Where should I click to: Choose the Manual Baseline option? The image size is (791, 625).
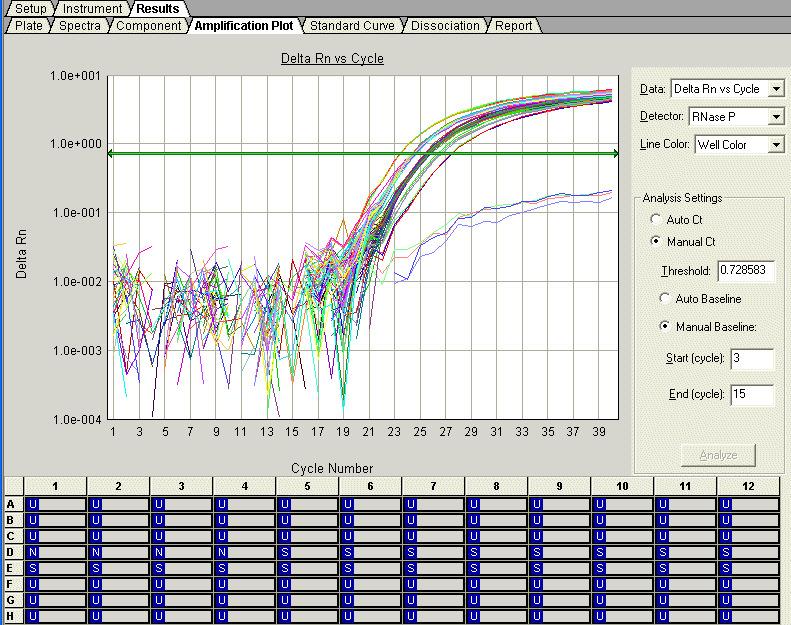665,326
